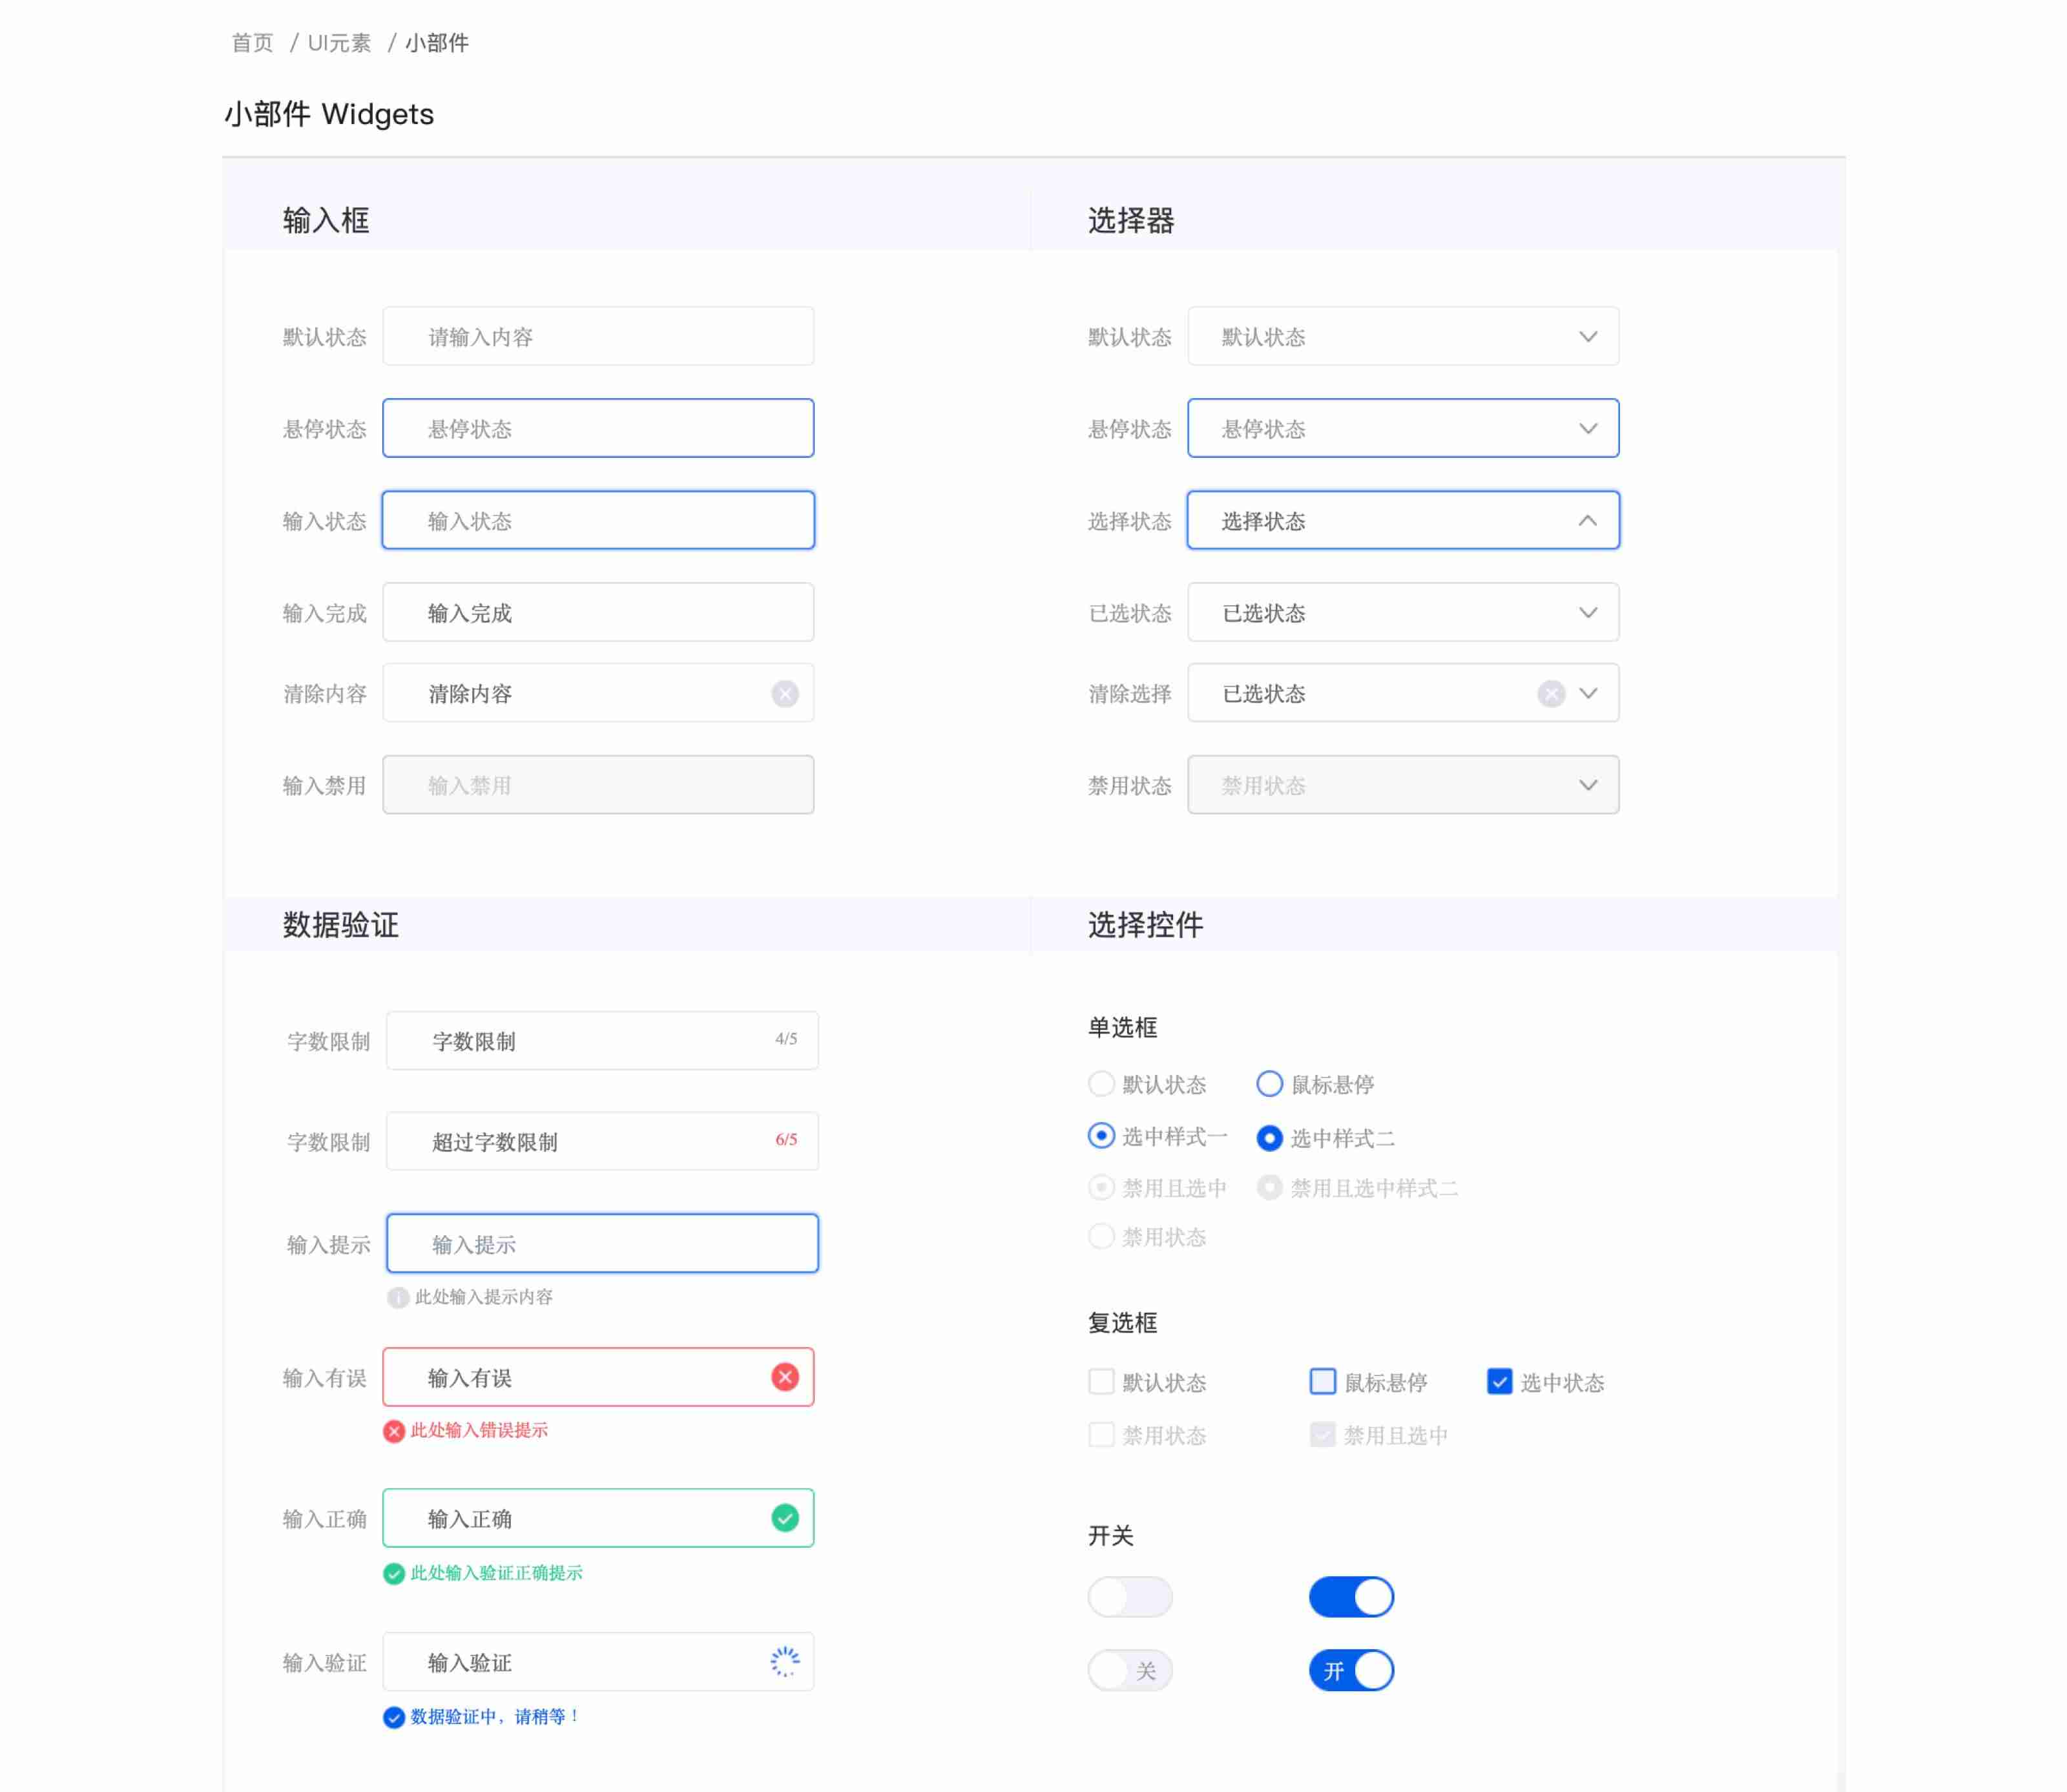Click the 禁用且选中 disabled checkbox
2067x1792 pixels.
pos(1323,1435)
